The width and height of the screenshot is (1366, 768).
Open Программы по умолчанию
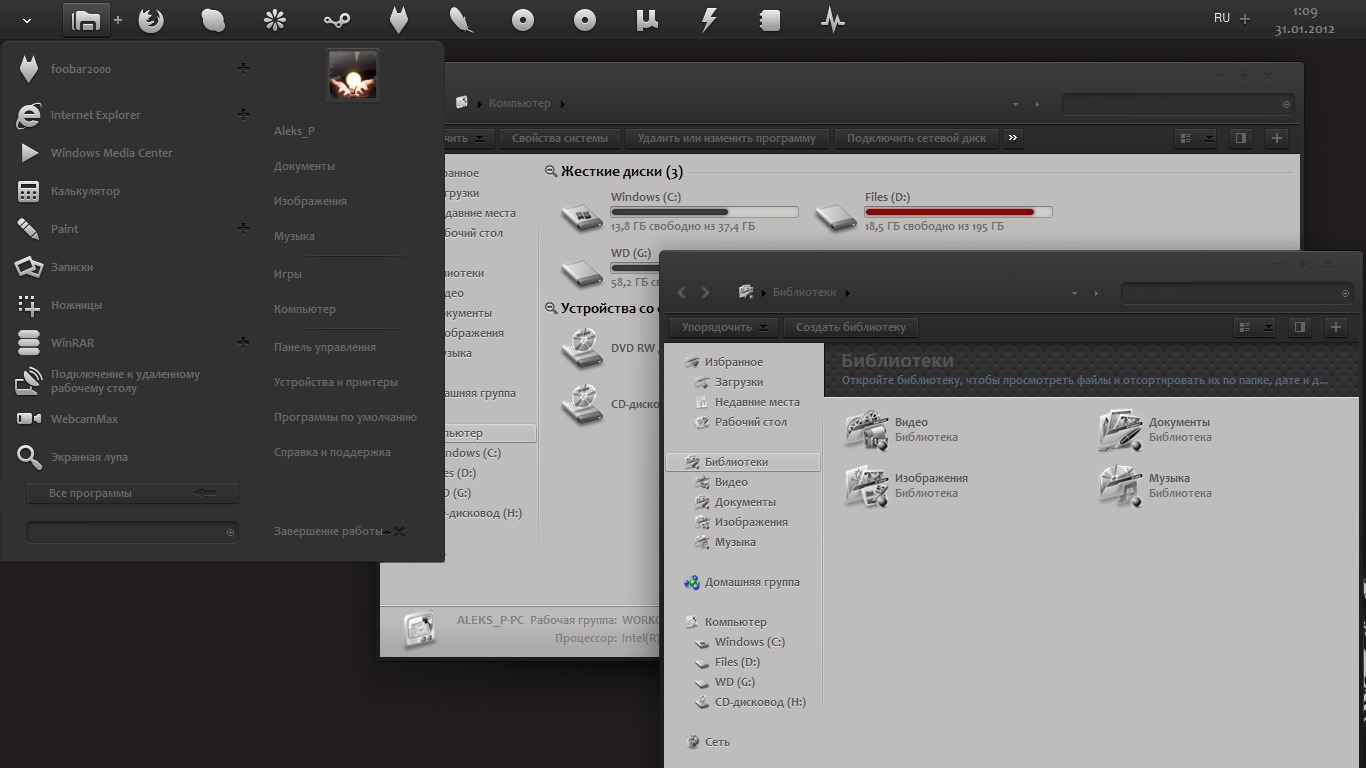pyautogui.click(x=345, y=417)
